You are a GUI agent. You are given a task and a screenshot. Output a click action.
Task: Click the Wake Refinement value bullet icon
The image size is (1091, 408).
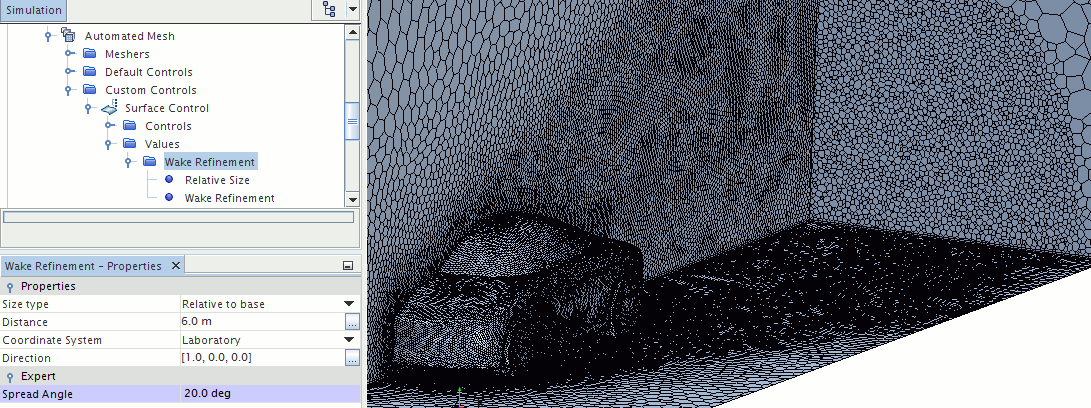pos(169,198)
